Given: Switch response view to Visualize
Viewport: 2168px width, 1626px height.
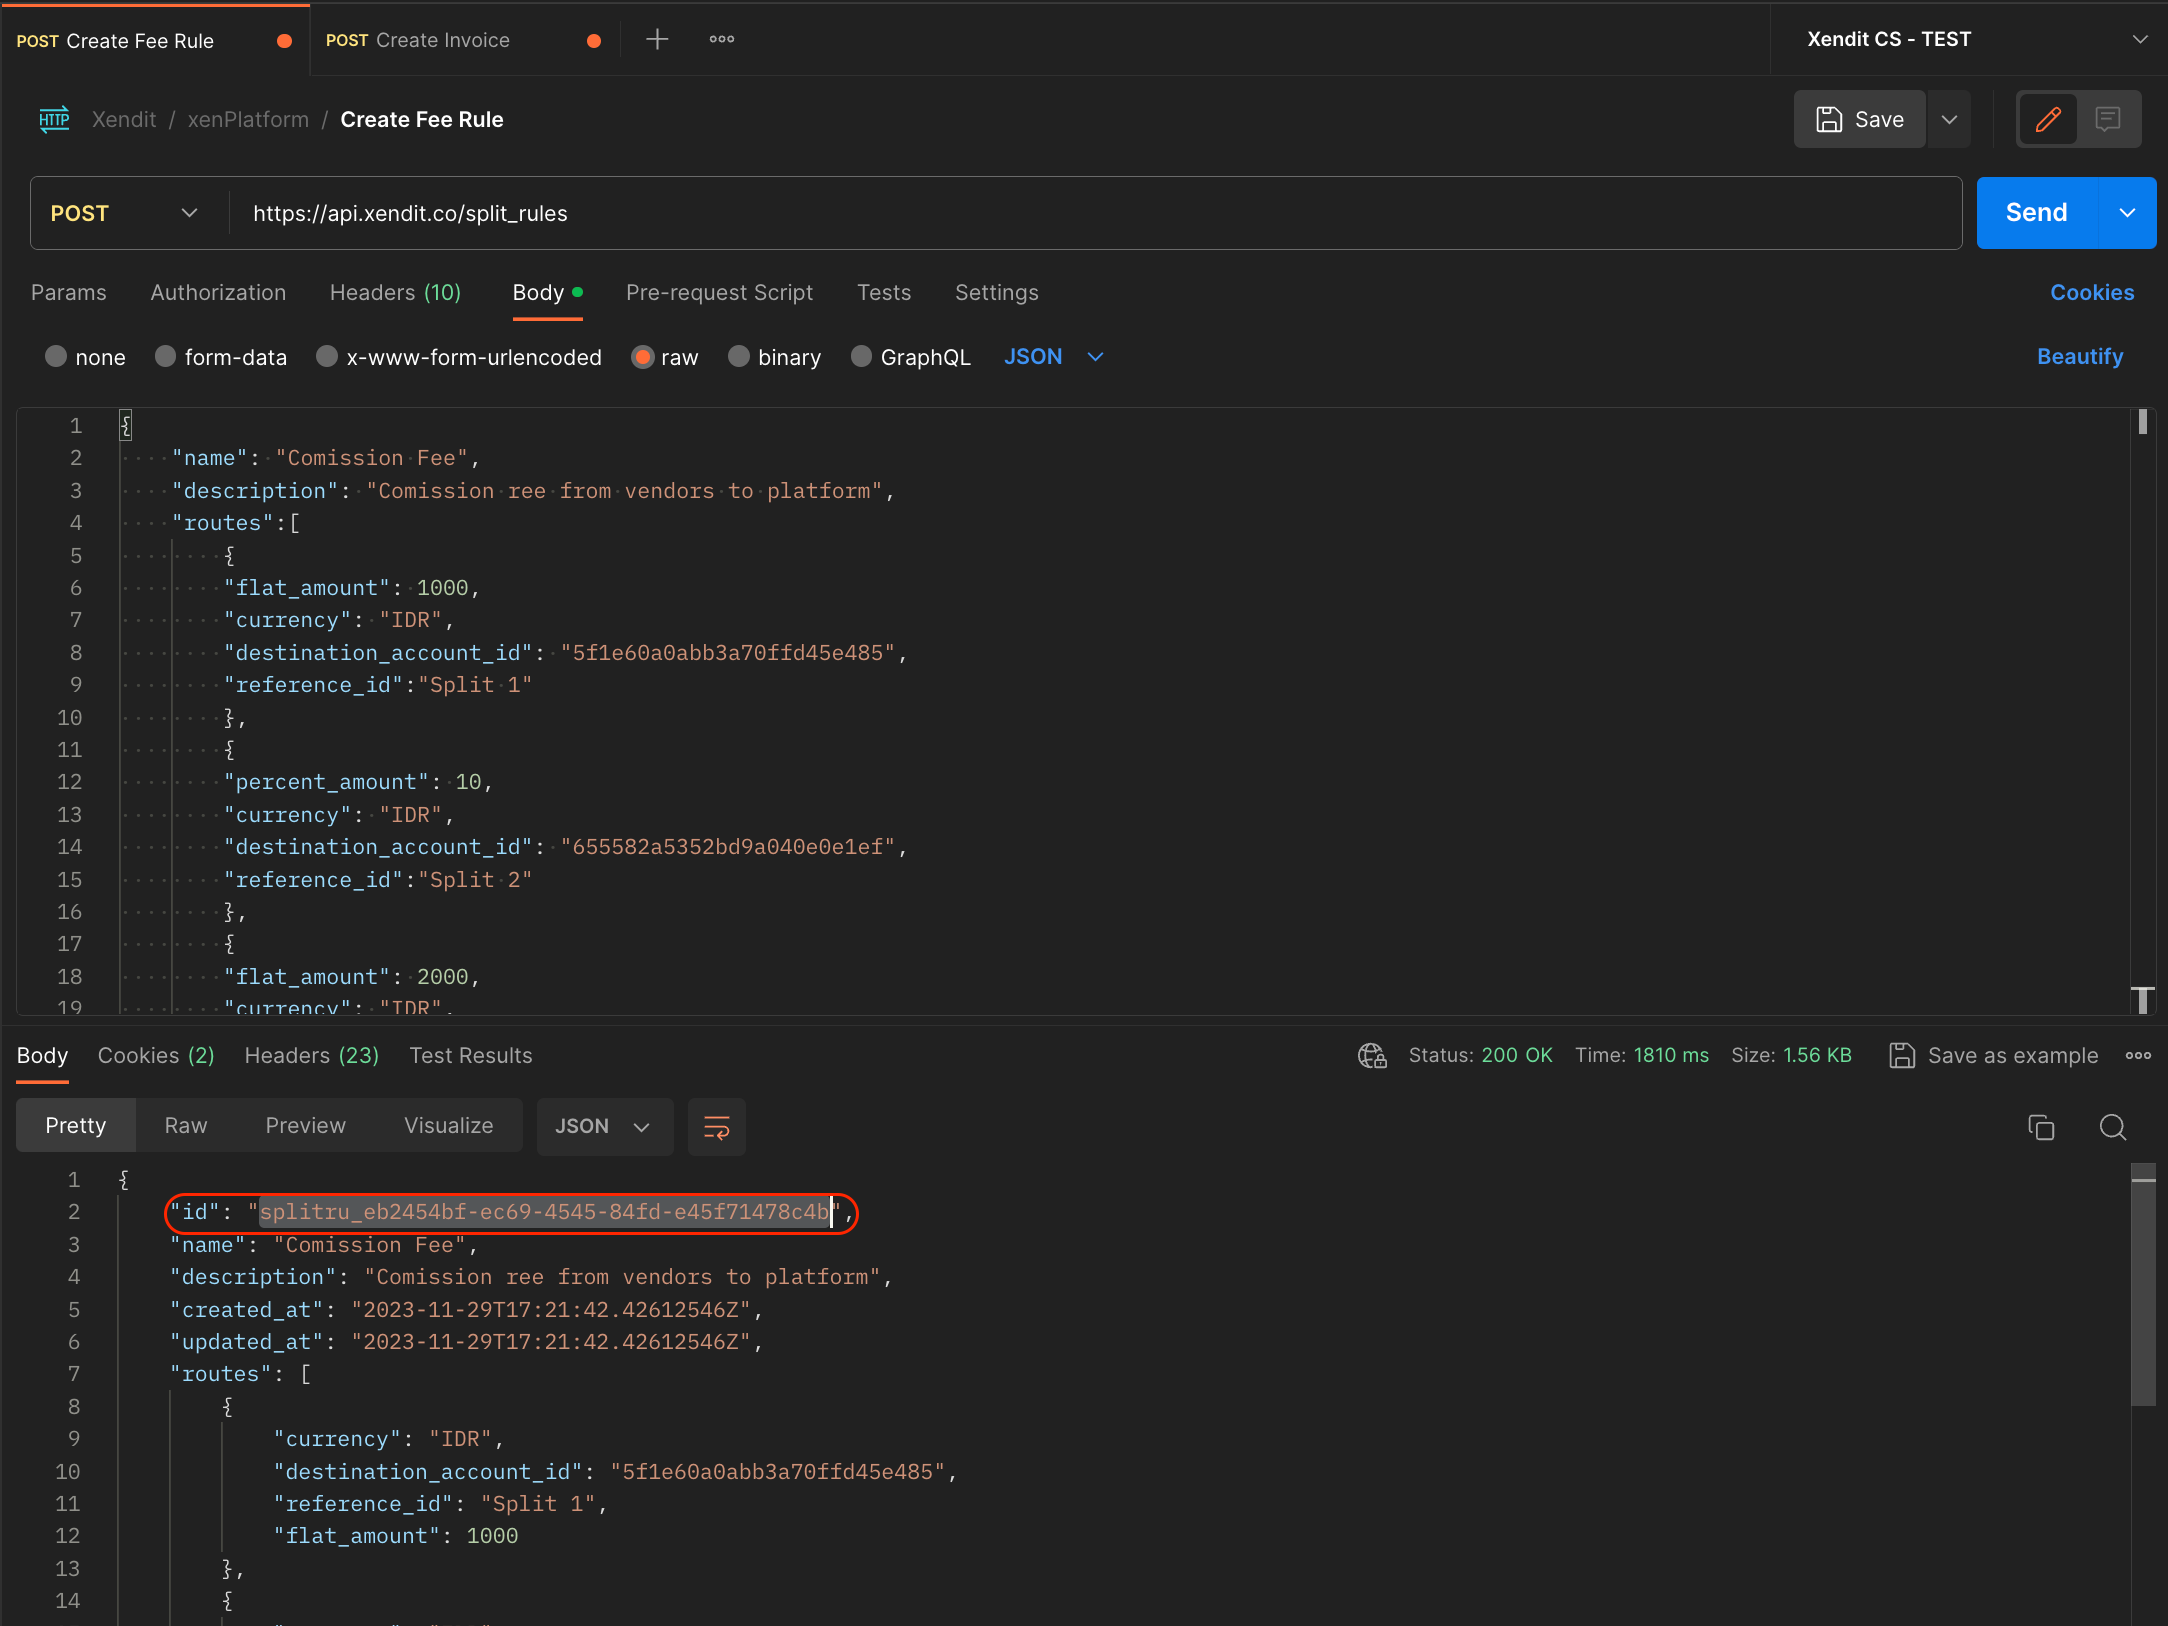Looking at the screenshot, I should [x=449, y=1126].
